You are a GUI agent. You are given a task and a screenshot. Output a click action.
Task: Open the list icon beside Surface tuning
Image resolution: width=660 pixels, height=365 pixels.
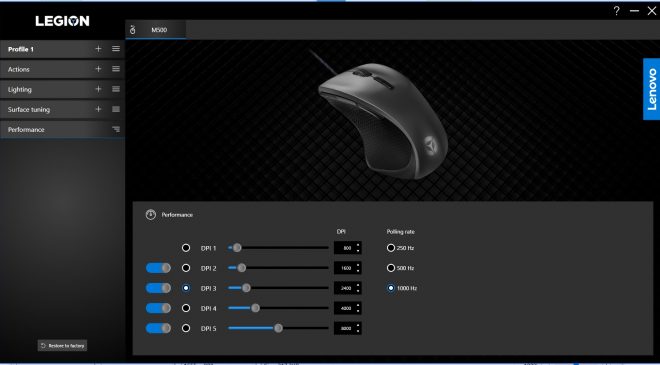(116, 109)
